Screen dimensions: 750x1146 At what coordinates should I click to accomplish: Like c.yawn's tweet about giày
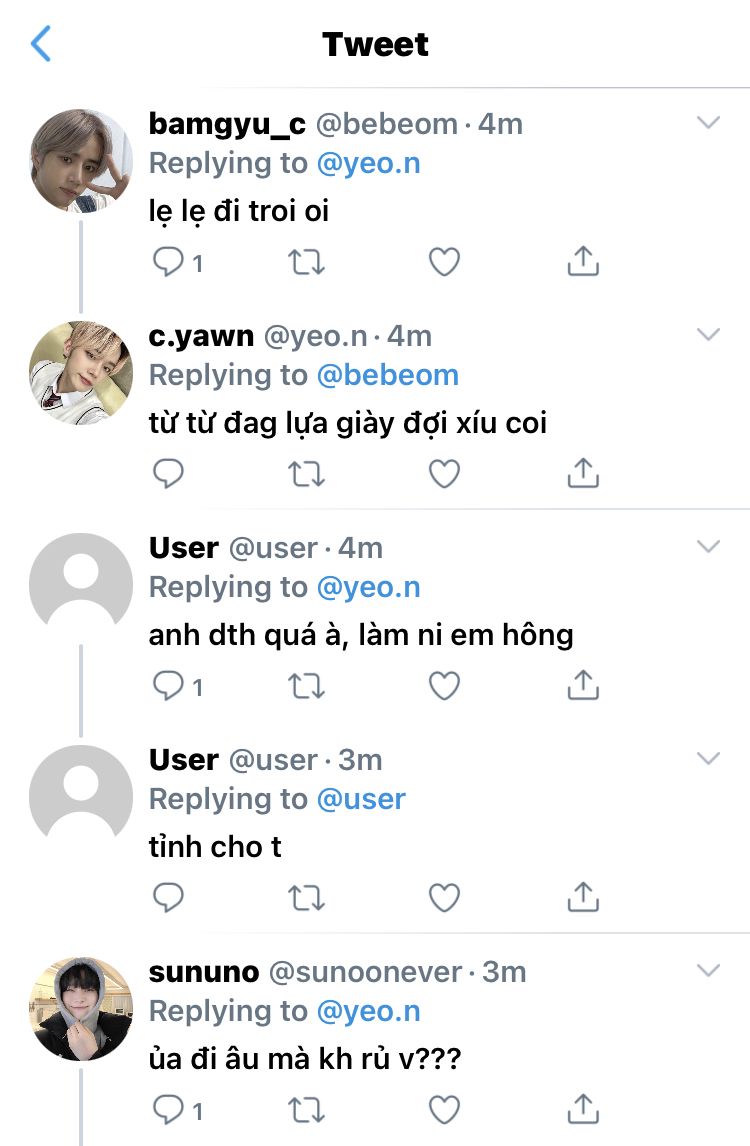coord(444,474)
